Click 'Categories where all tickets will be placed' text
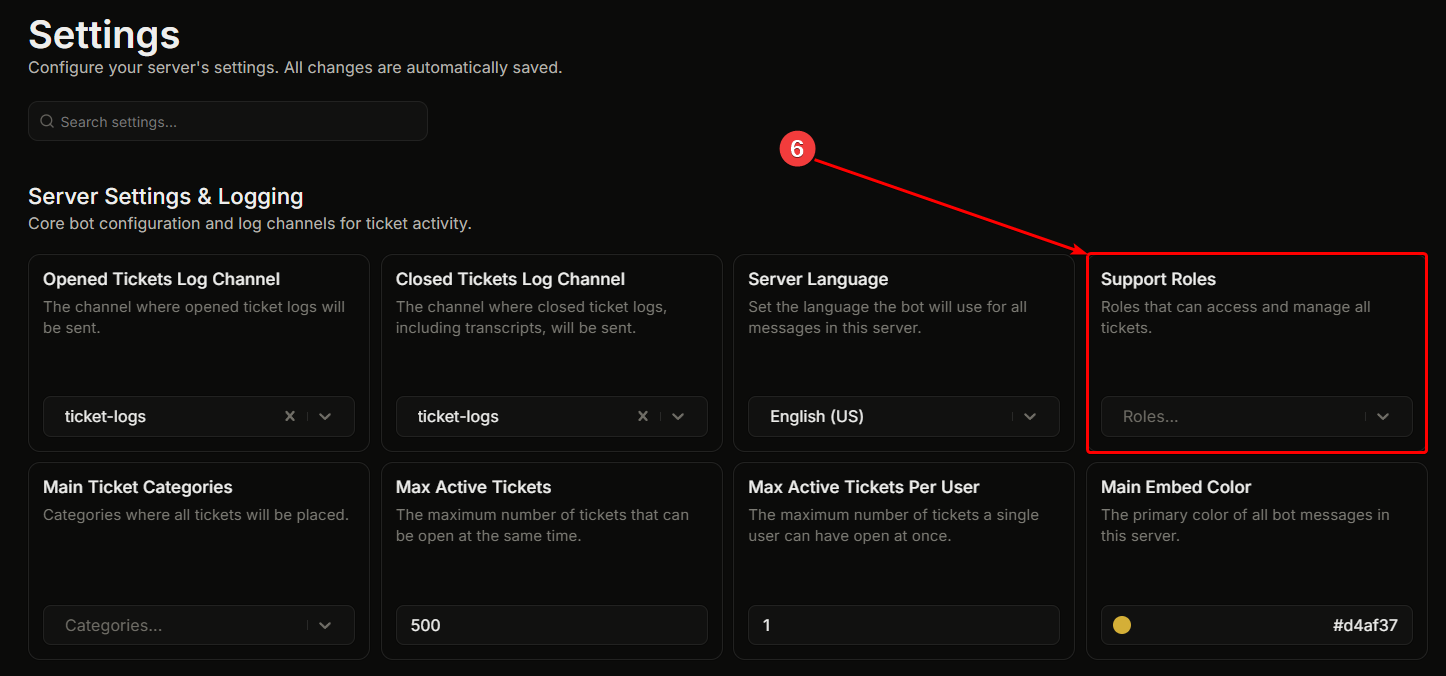Viewport: 1446px width, 676px height. coord(196,515)
